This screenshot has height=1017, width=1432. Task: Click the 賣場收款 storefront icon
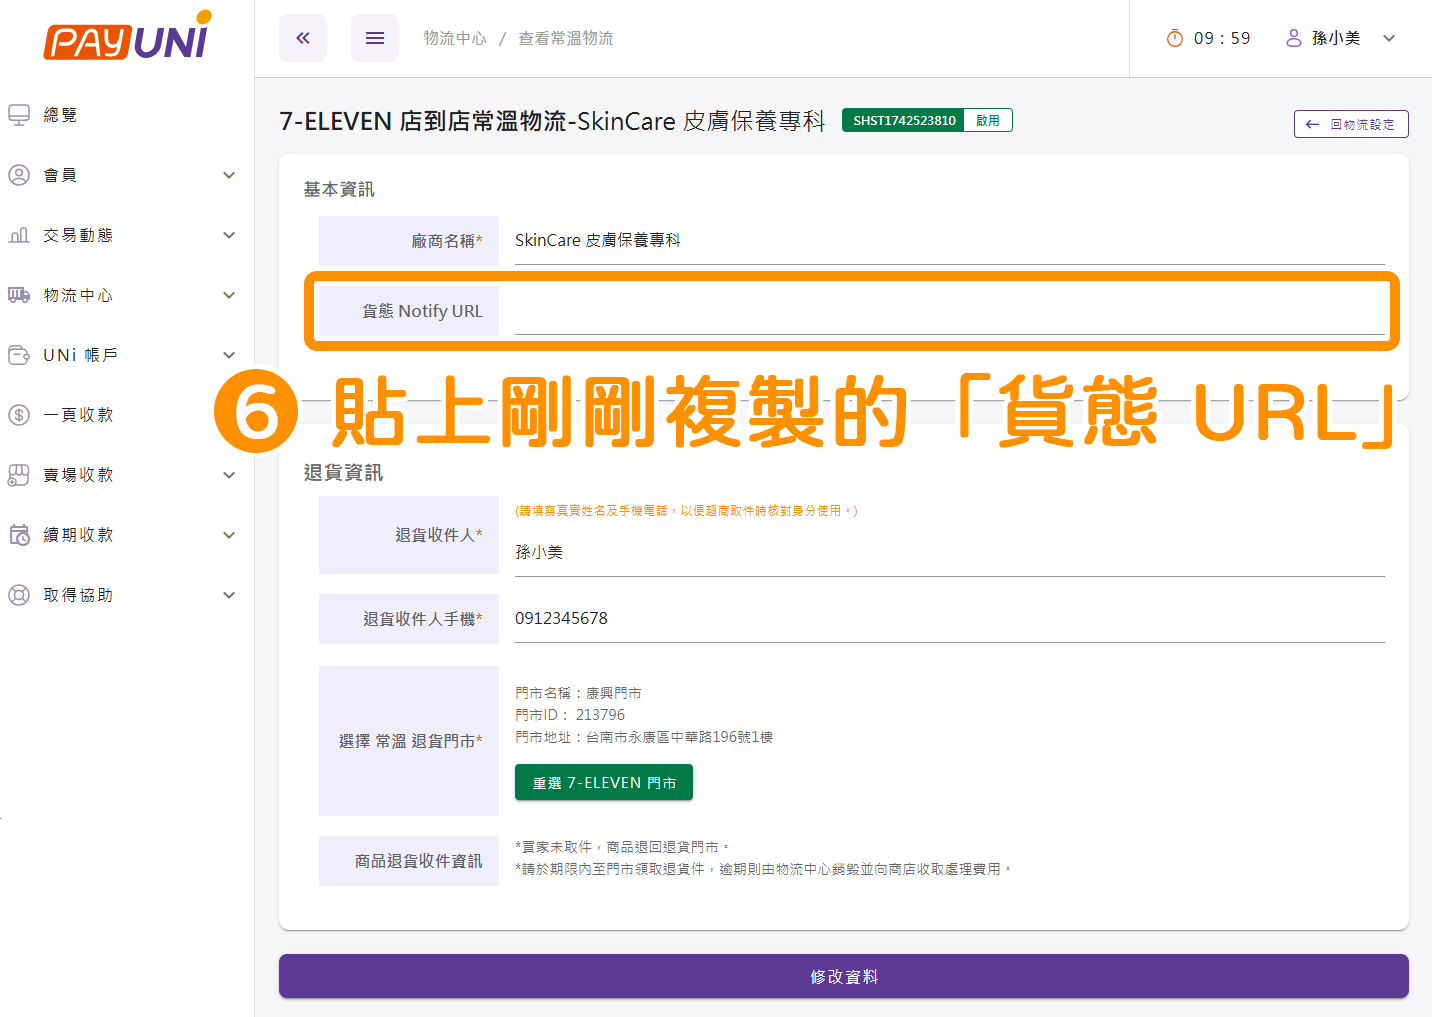[19, 475]
